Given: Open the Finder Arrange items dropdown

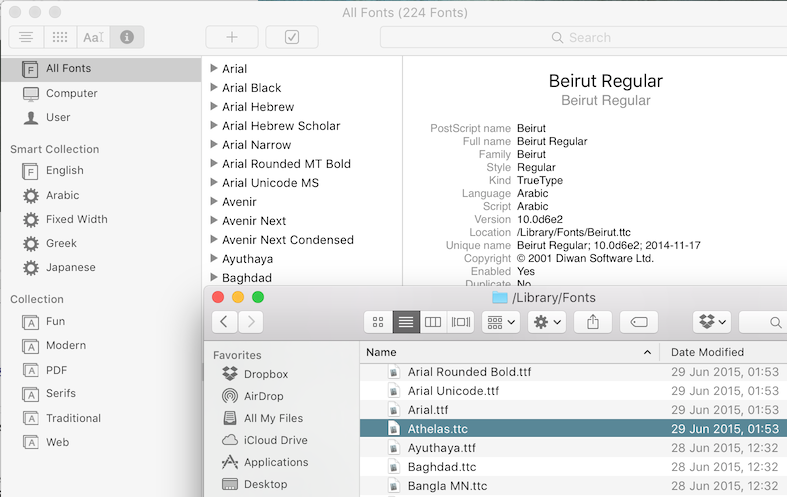Looking at the screenshot, I should pos(500,322).
